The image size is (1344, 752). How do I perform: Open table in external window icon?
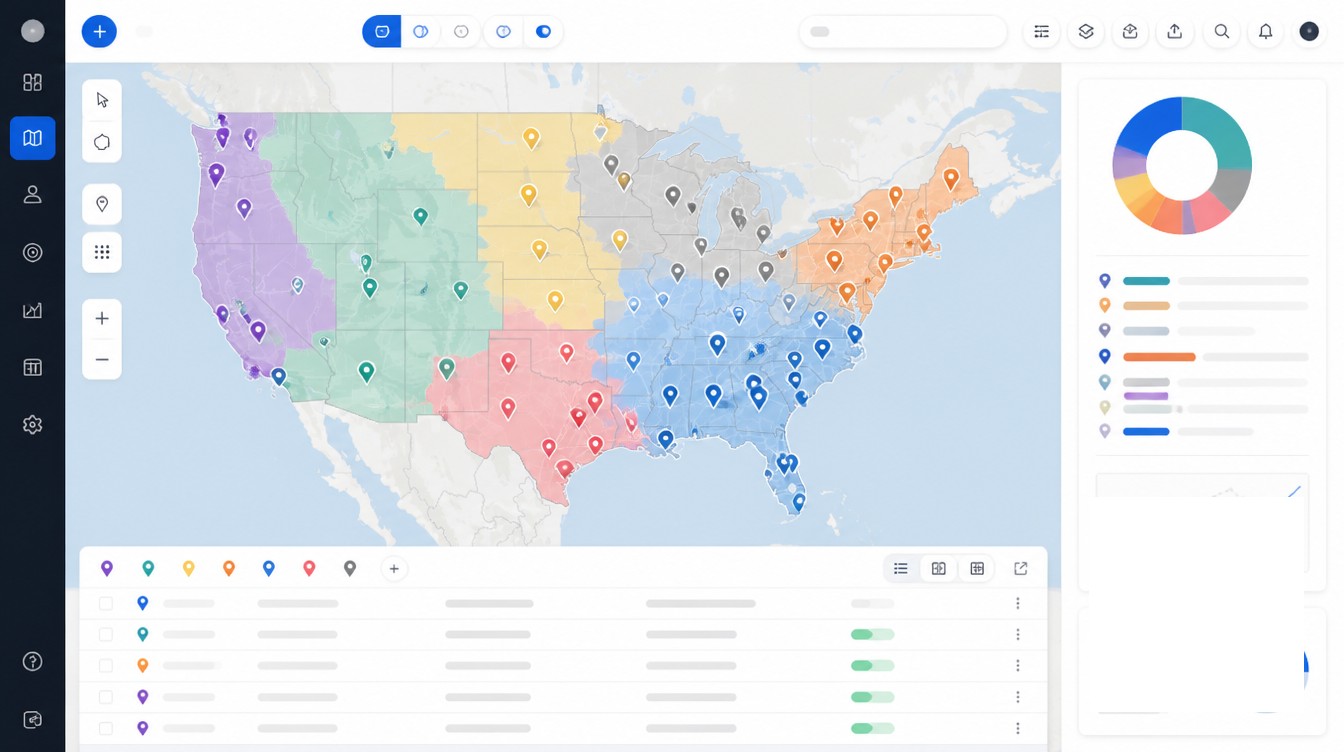pyautogui.click(x=1021, y=568)
